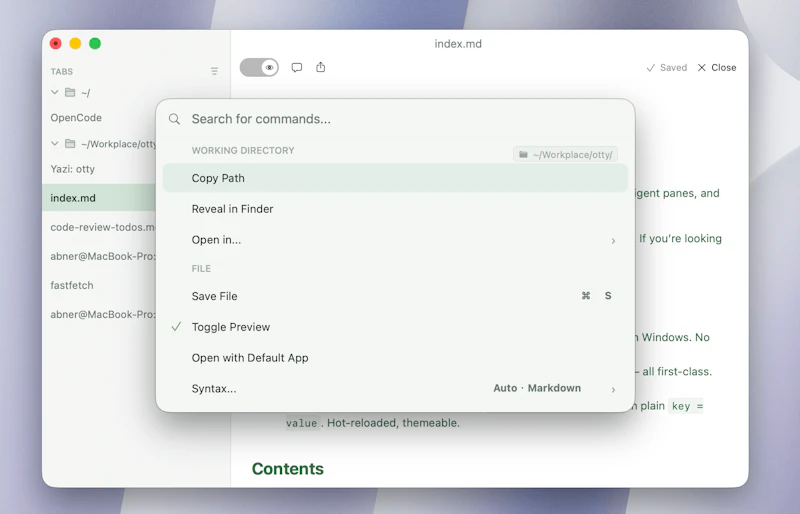Select the Copy Path command
The height and width of the screenshot is (514, 800).
(395, 178)
